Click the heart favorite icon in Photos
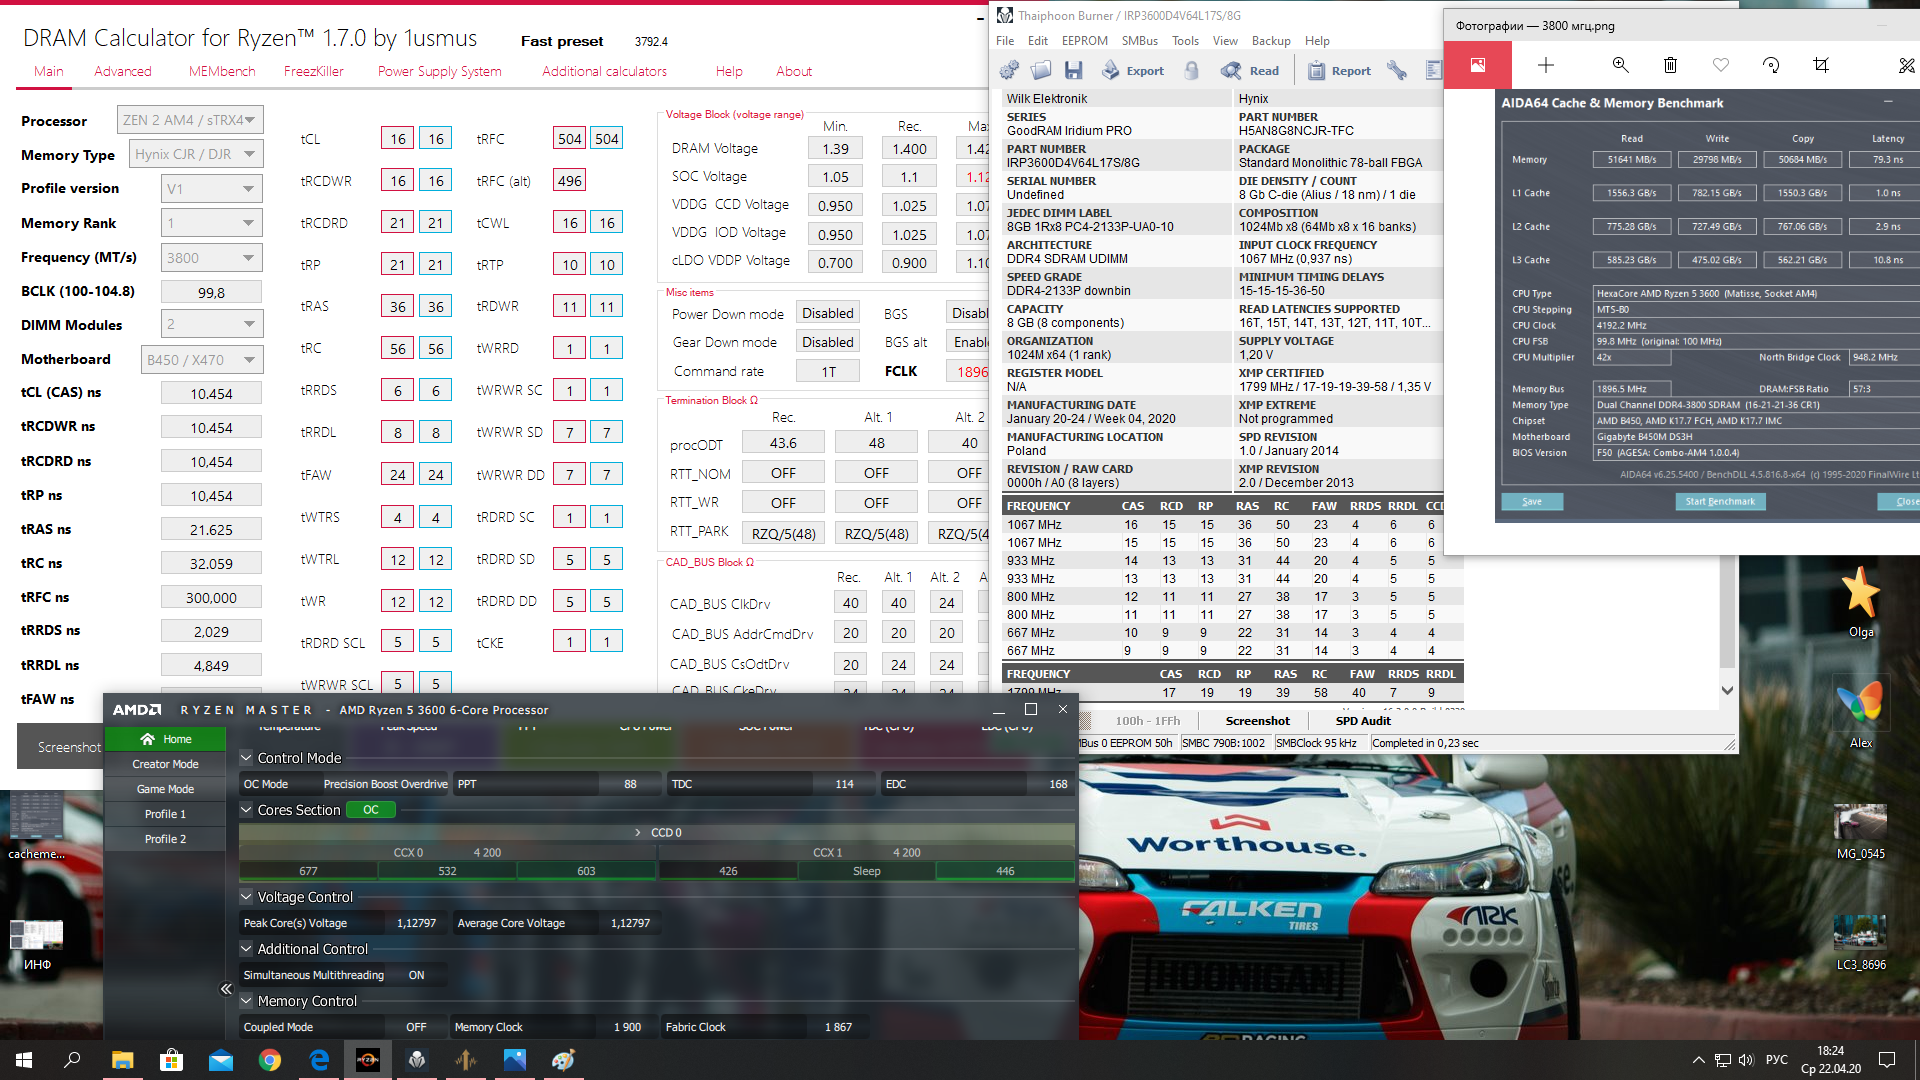This screenshot has width=1920, height=1080. [1720, 65]
